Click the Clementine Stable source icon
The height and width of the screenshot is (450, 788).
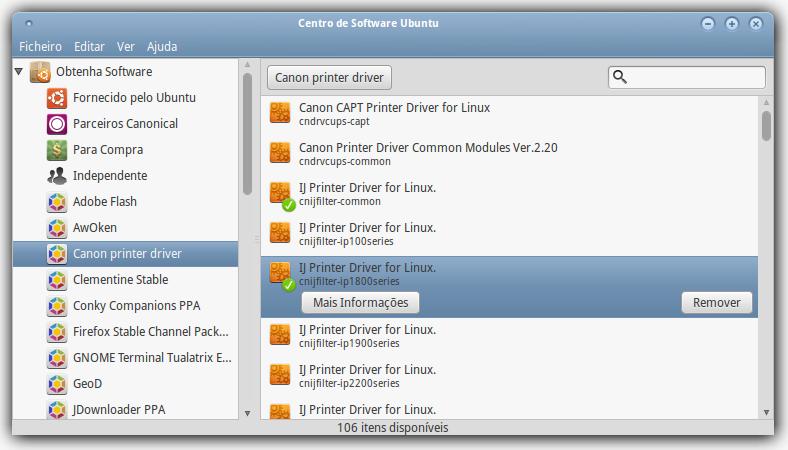[57, 280]
